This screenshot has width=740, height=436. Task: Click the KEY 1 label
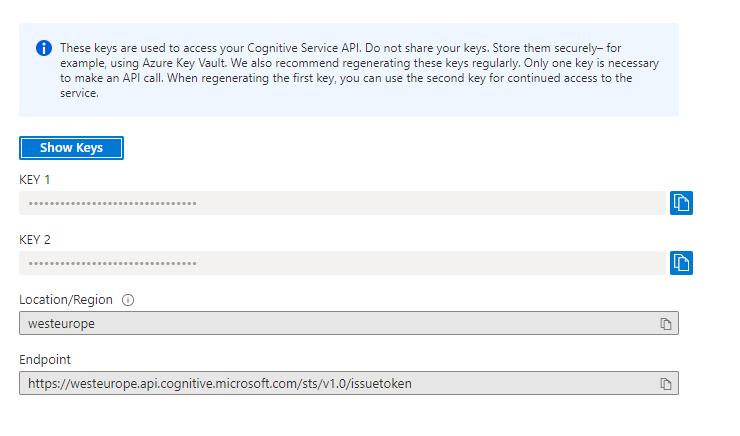[x=35, y=180]
